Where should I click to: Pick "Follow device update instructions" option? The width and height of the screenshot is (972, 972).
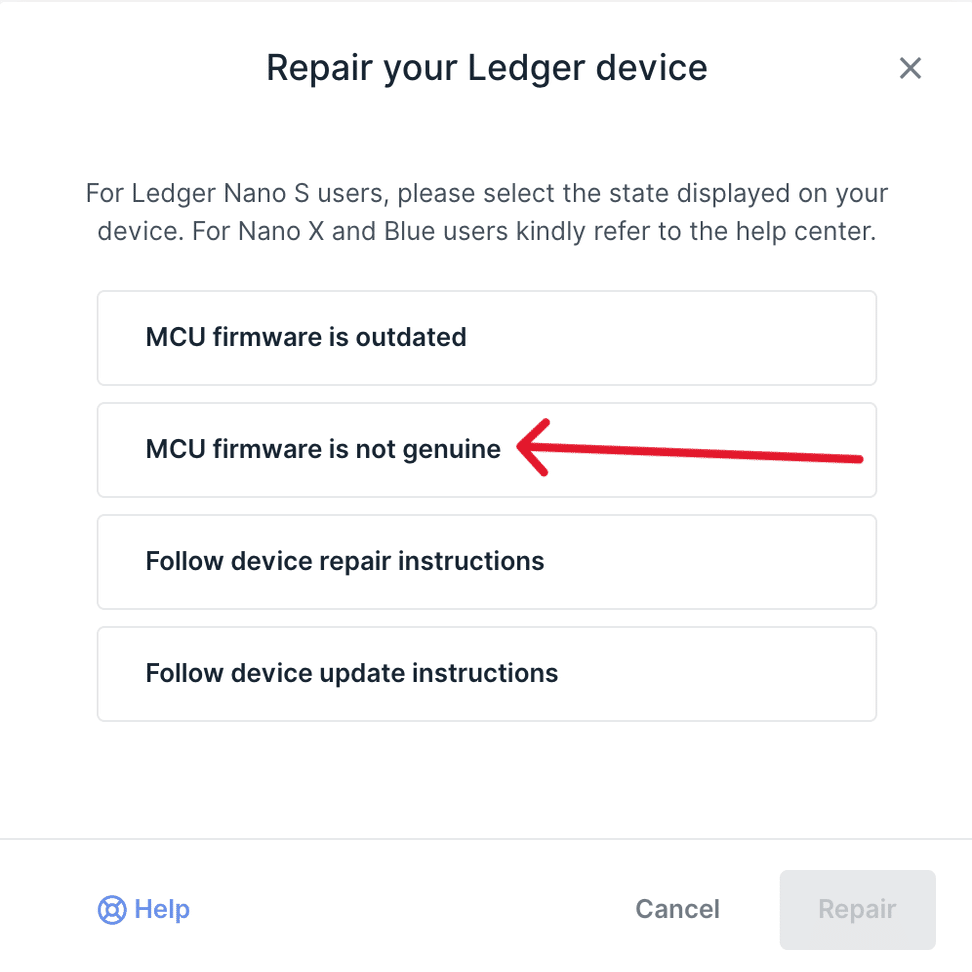pos(486,673)
